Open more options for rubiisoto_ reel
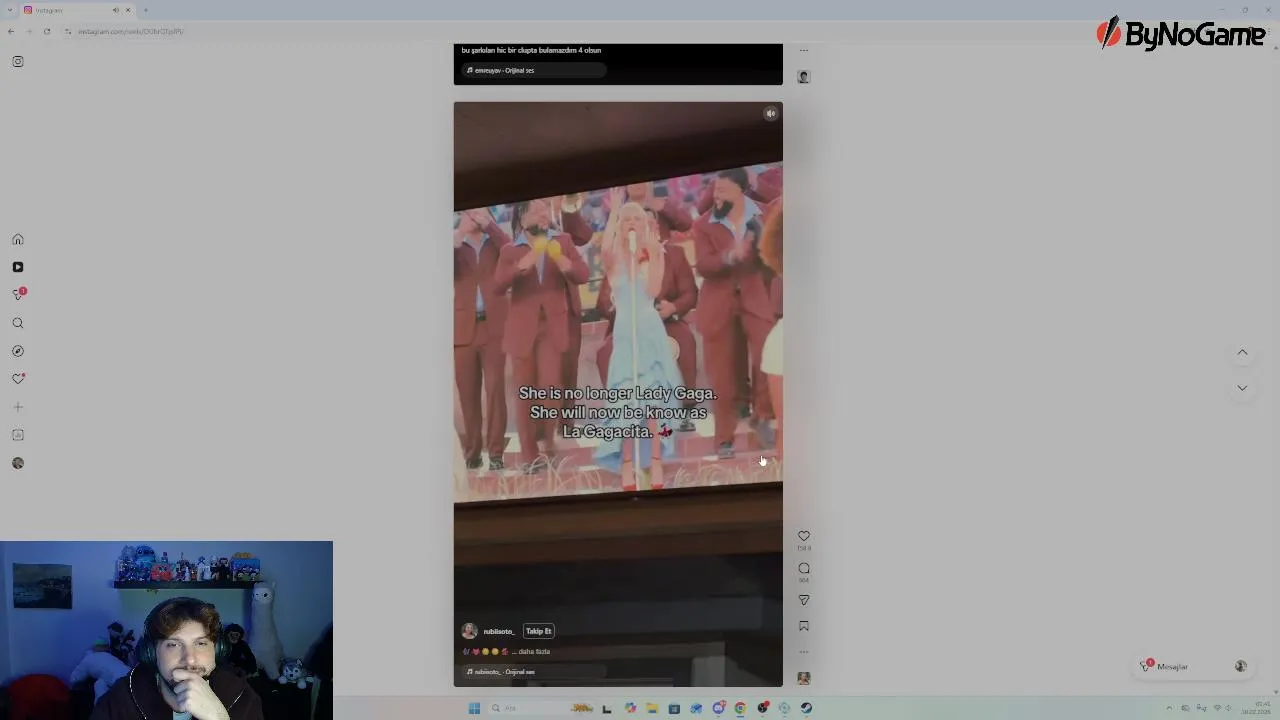The image size is (1280, 720). [x=804, y=652]
